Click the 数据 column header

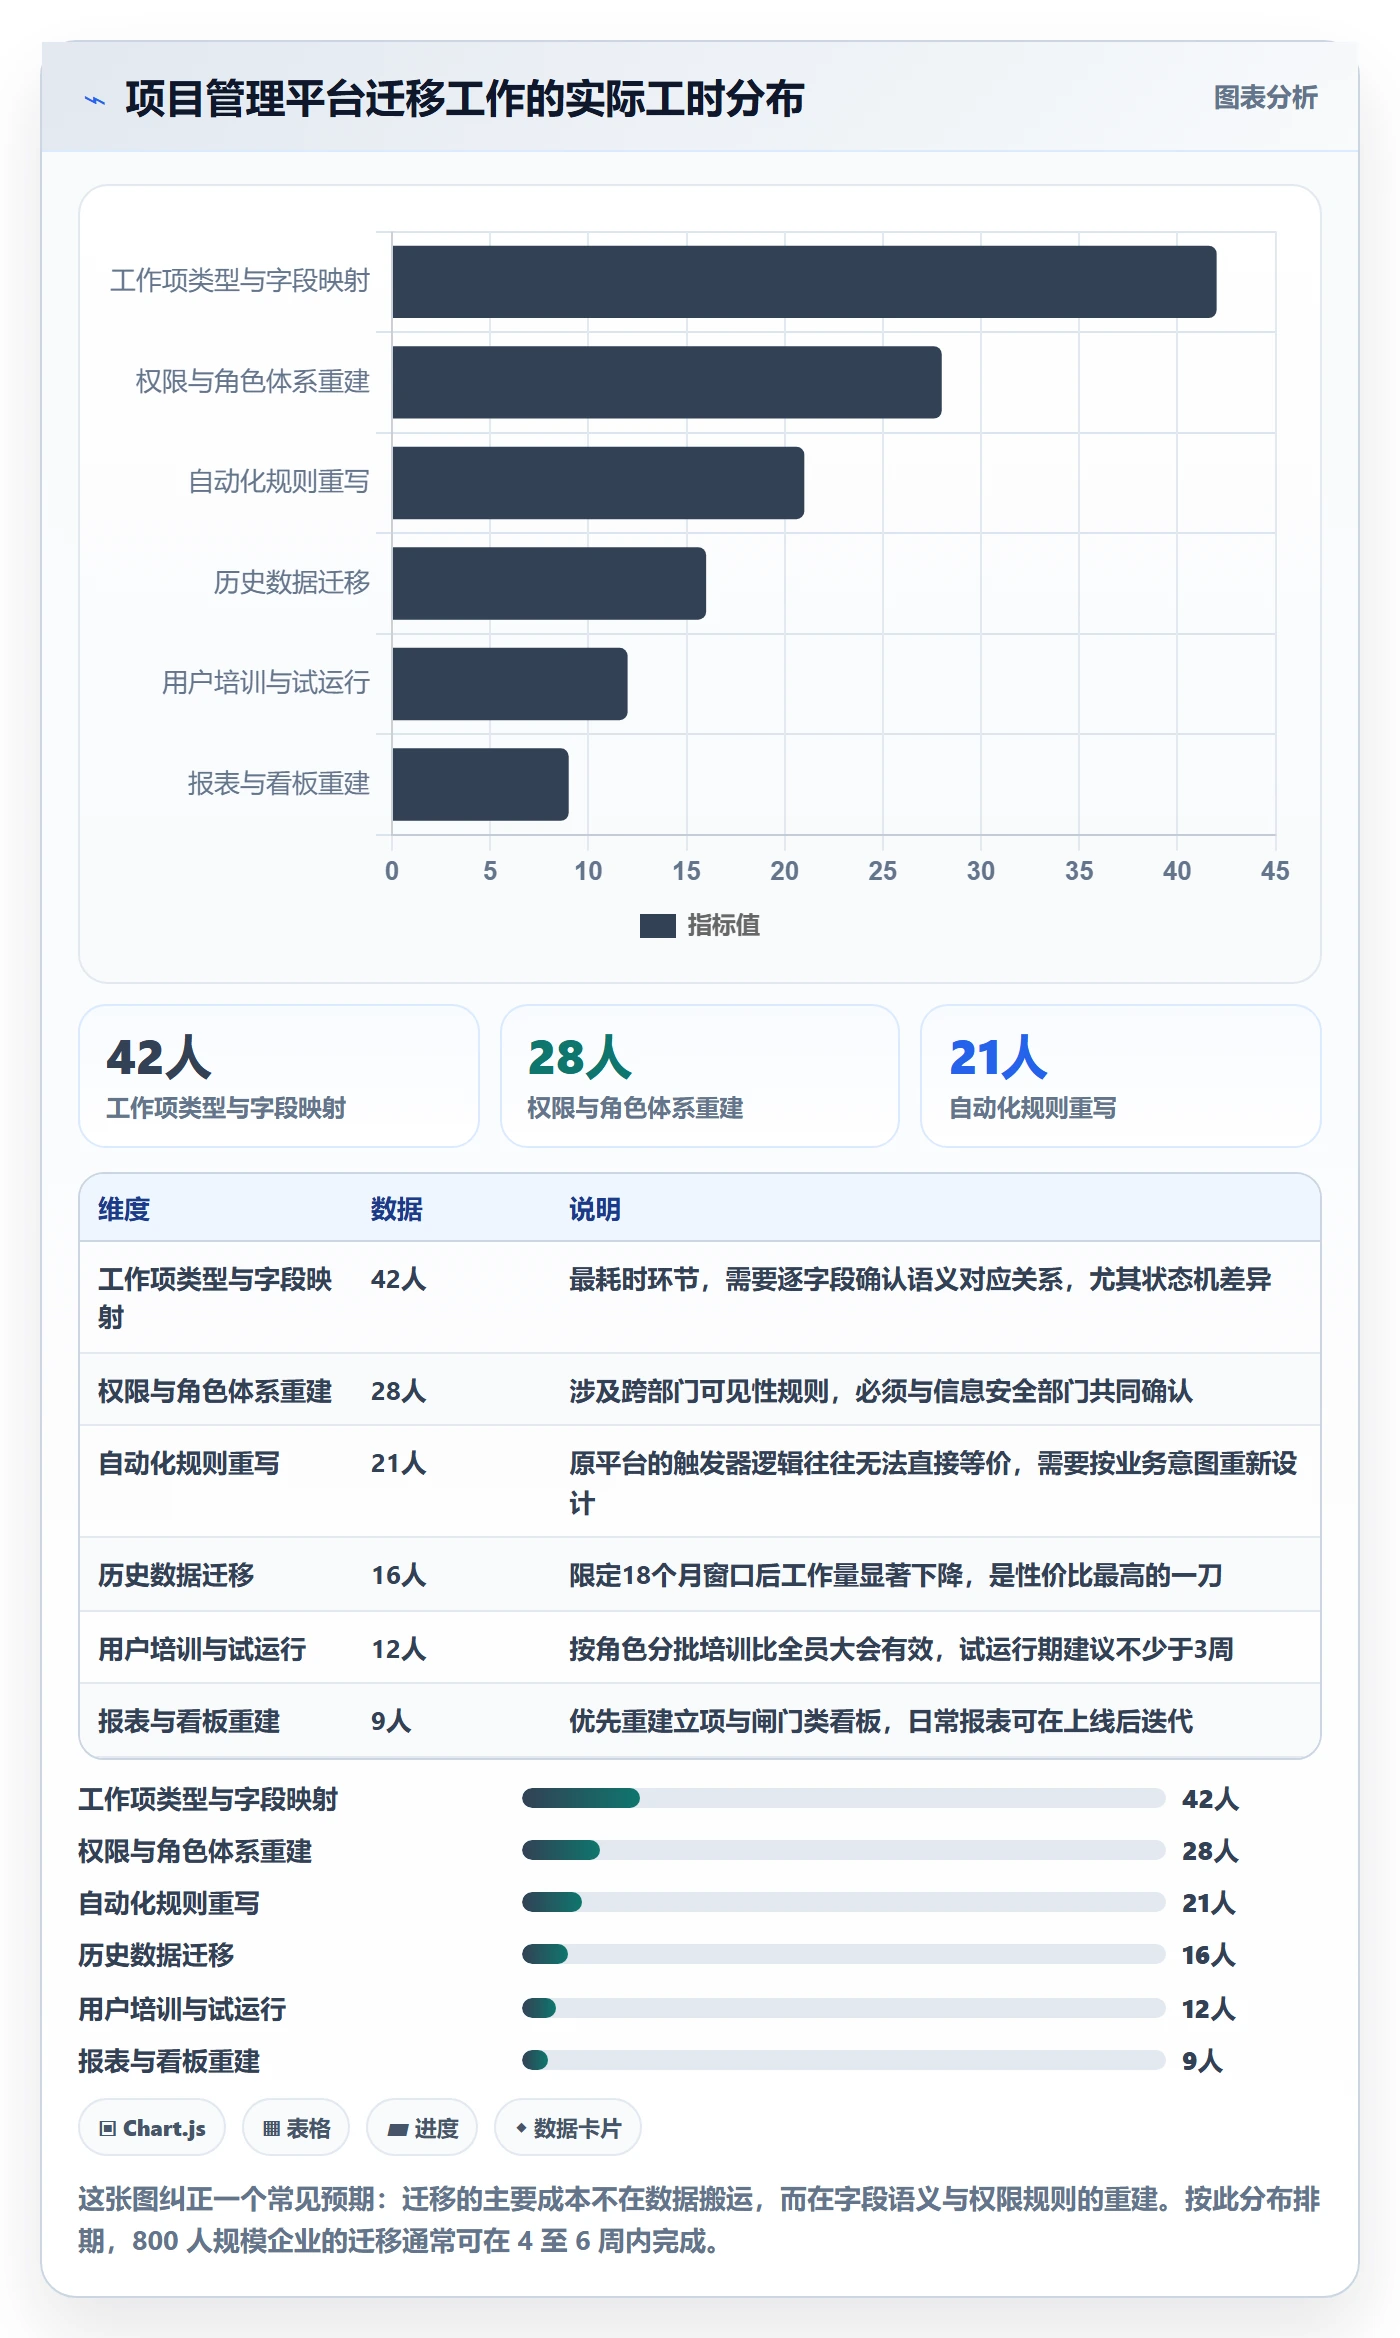397,1209
